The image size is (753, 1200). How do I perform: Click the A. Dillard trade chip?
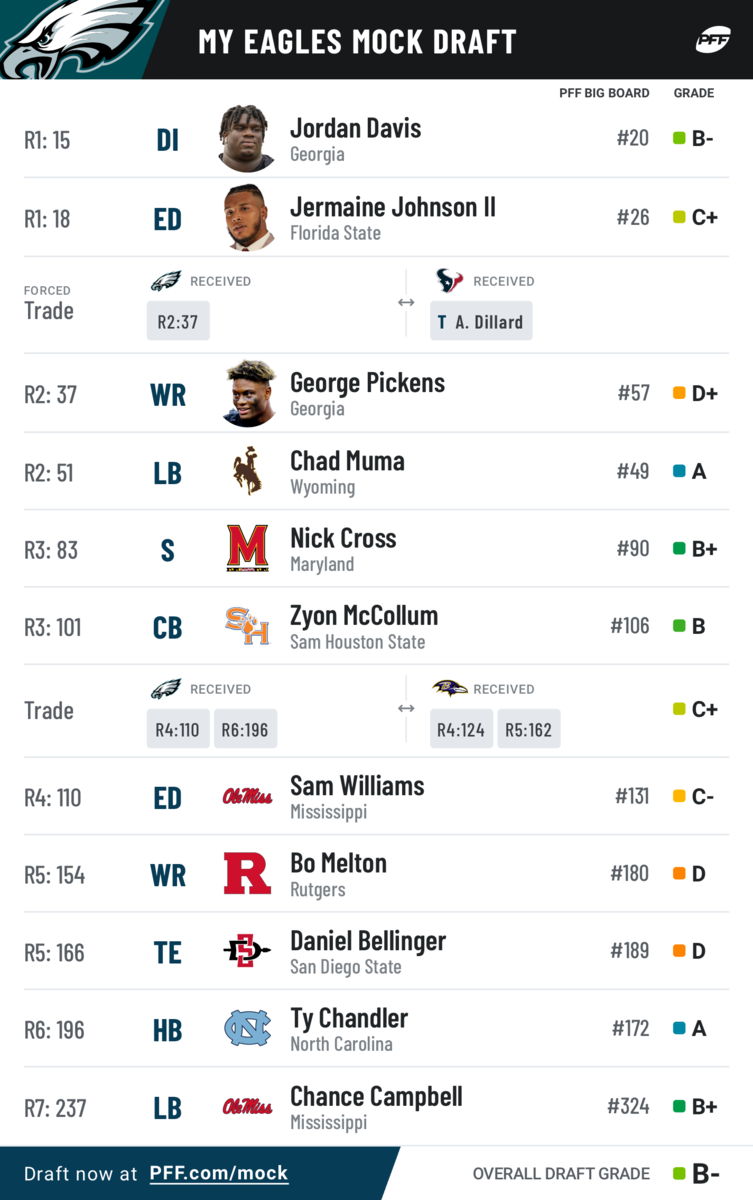[x=481, y=321]
